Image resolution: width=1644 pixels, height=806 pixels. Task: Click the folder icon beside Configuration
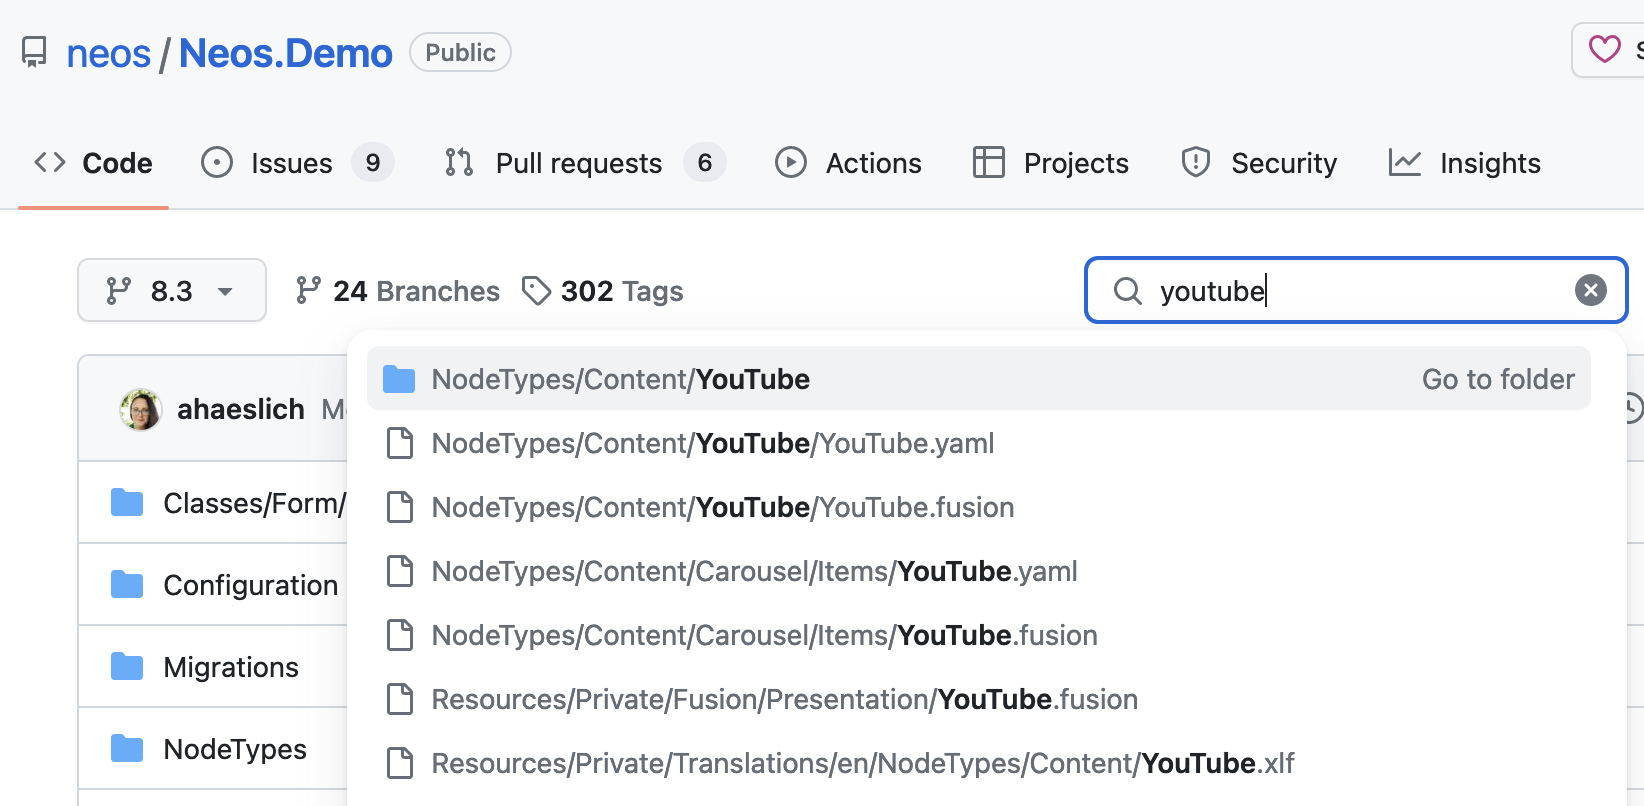(127, 584)
